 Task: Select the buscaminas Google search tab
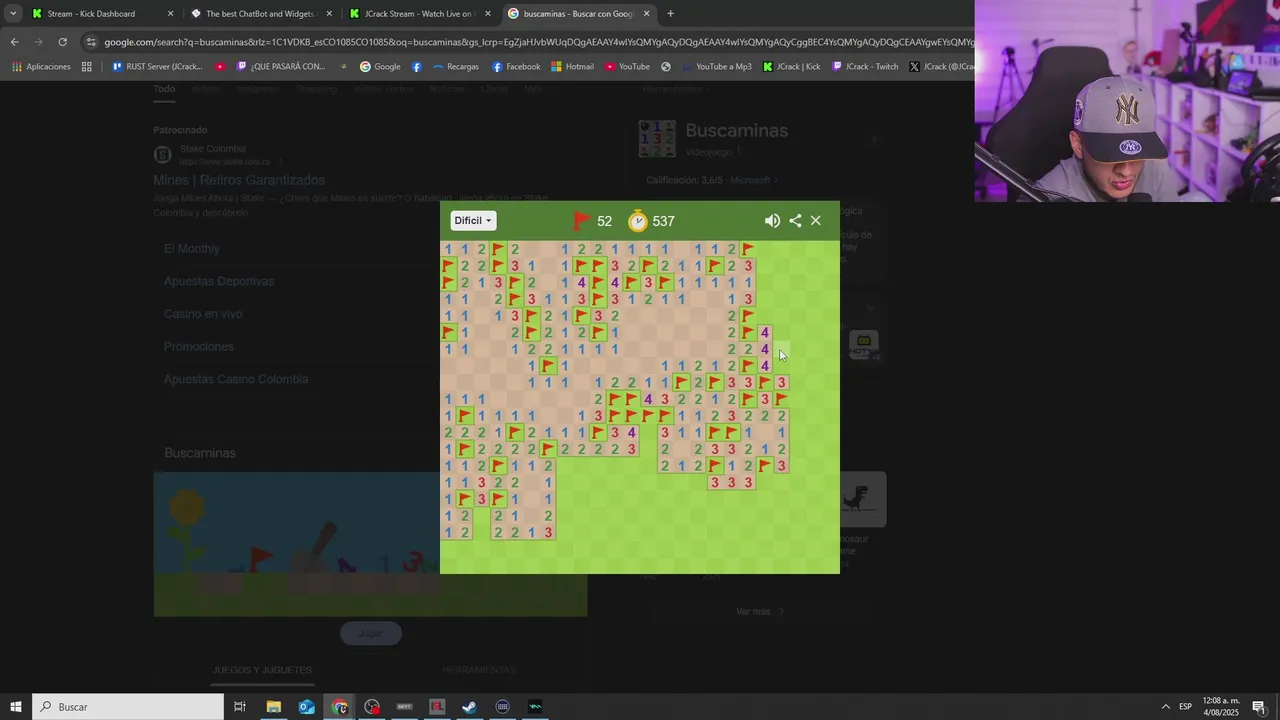pyautogui.click(x=577, y=14)
